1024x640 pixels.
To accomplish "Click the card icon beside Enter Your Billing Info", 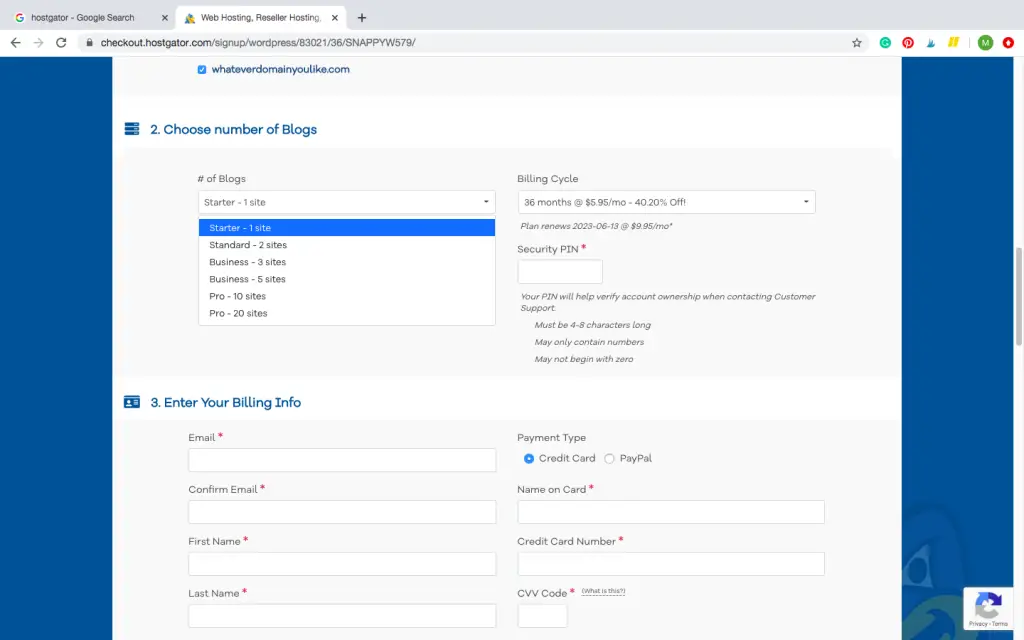I will 132,402.
